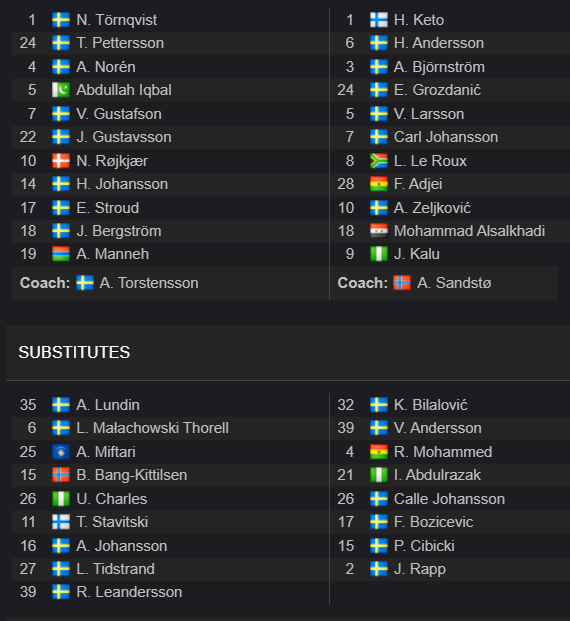Select coach A. Torstensson
This screenshot has width=570, height=621.
[x=149, y=283]
